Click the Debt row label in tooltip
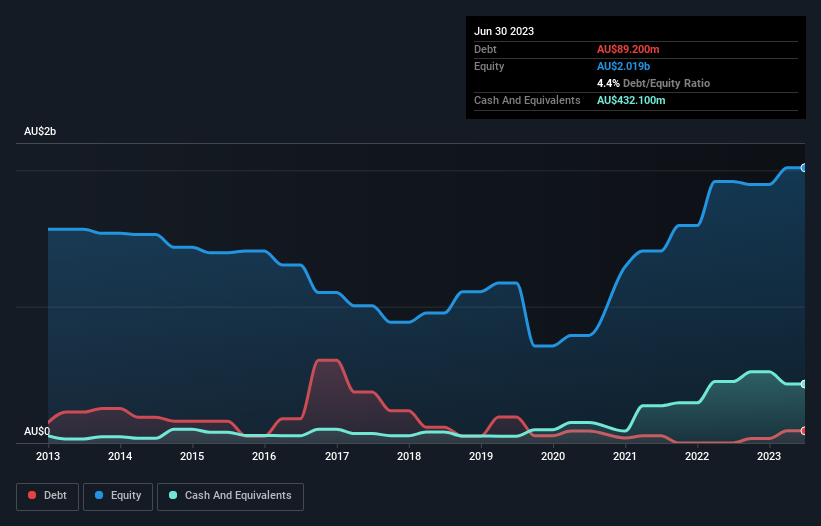 click(485, 49)
